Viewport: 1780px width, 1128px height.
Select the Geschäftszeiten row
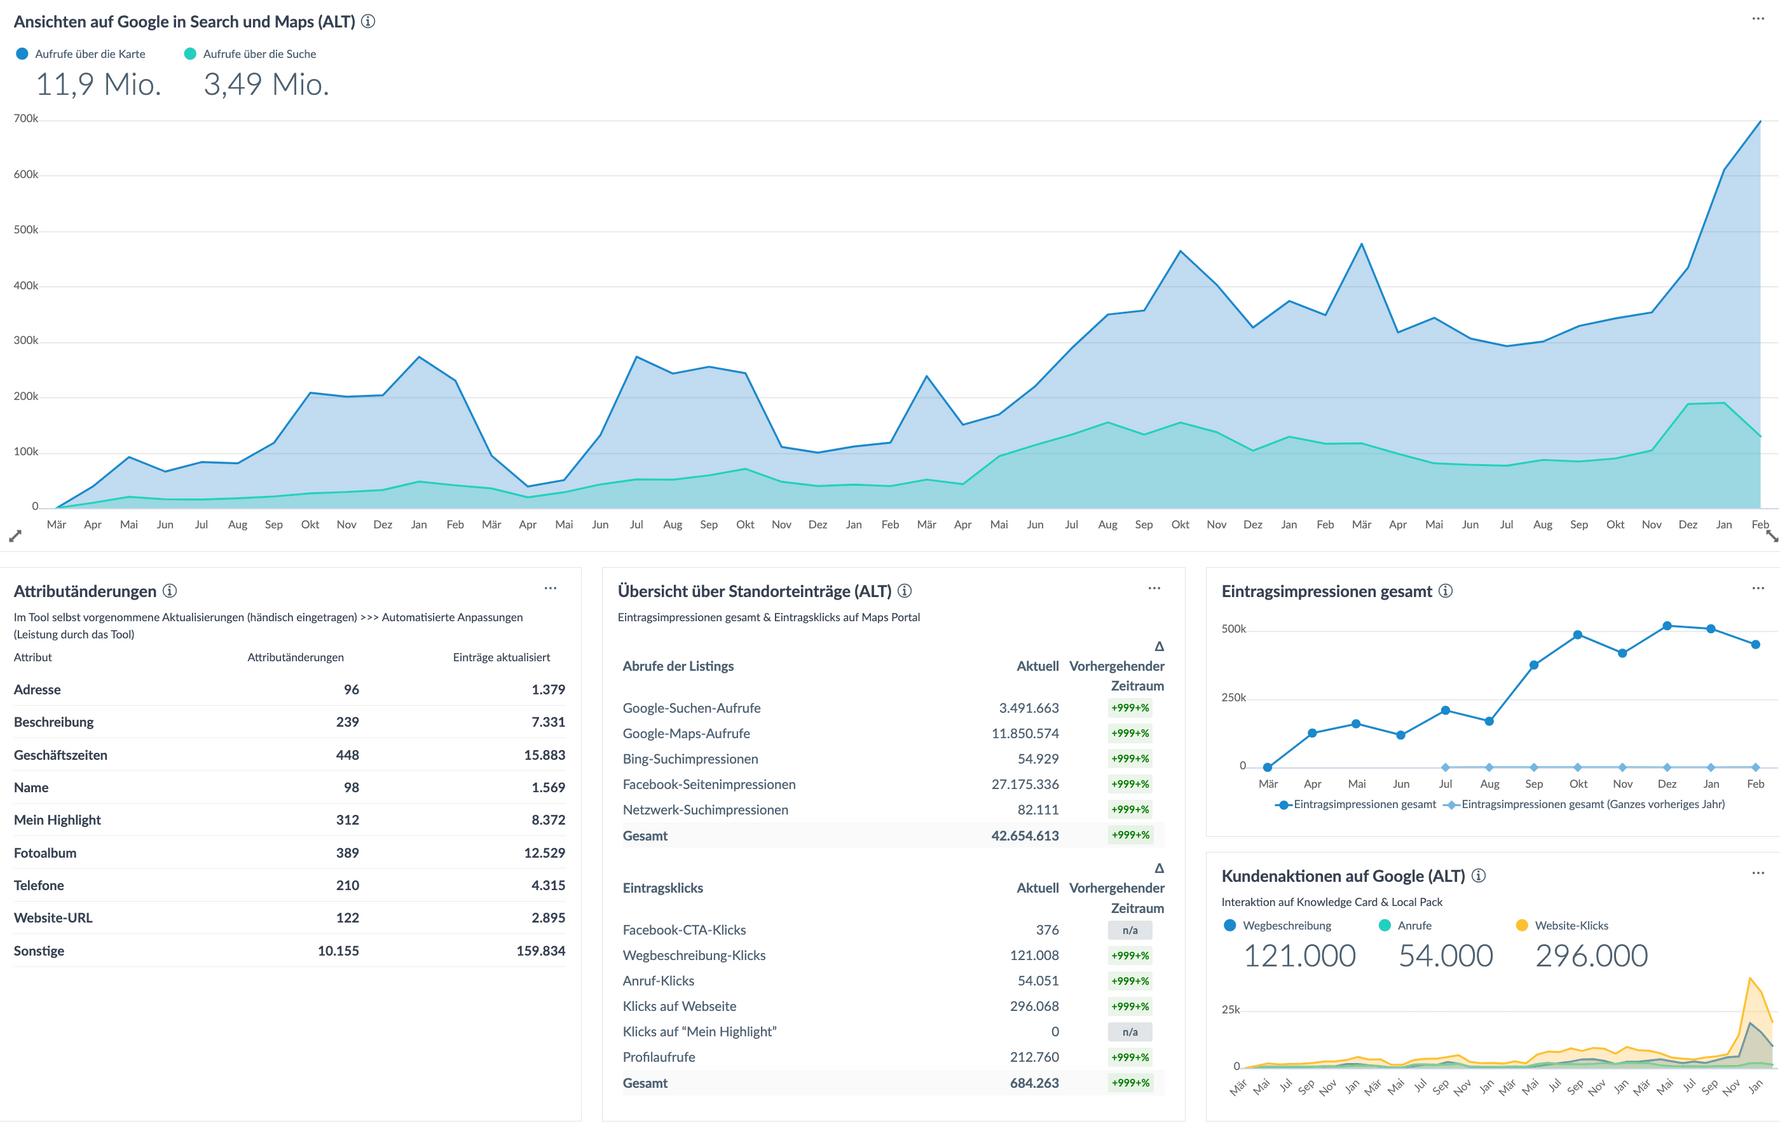tap(289, 755)
